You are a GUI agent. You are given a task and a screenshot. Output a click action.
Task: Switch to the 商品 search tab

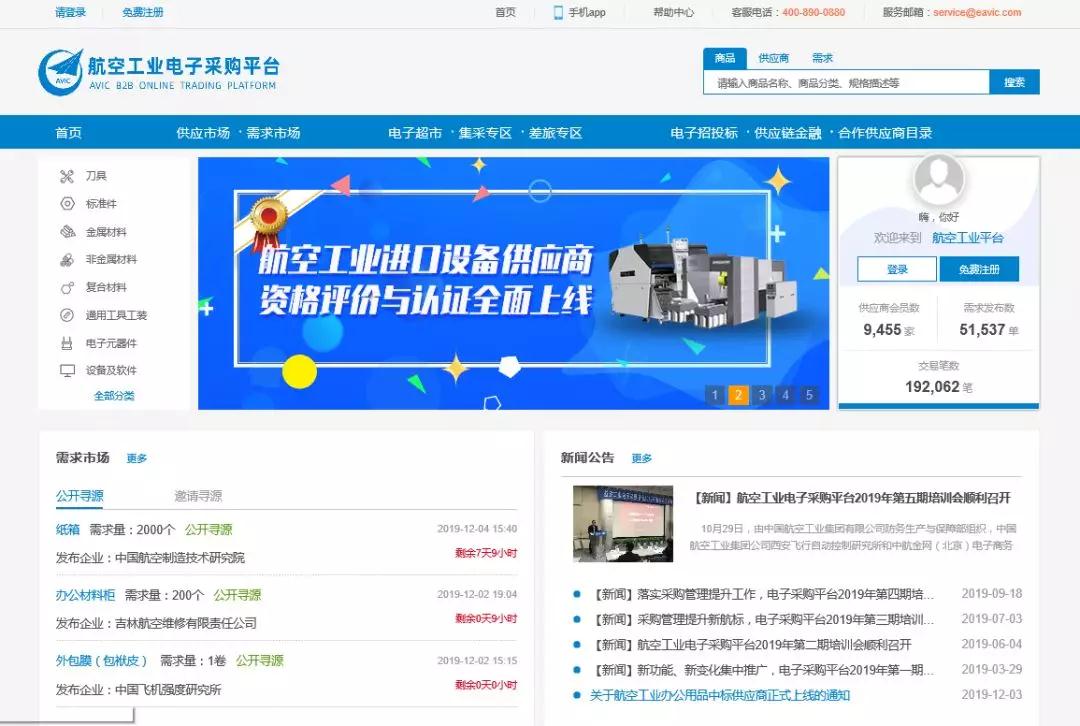click(725, 58)
